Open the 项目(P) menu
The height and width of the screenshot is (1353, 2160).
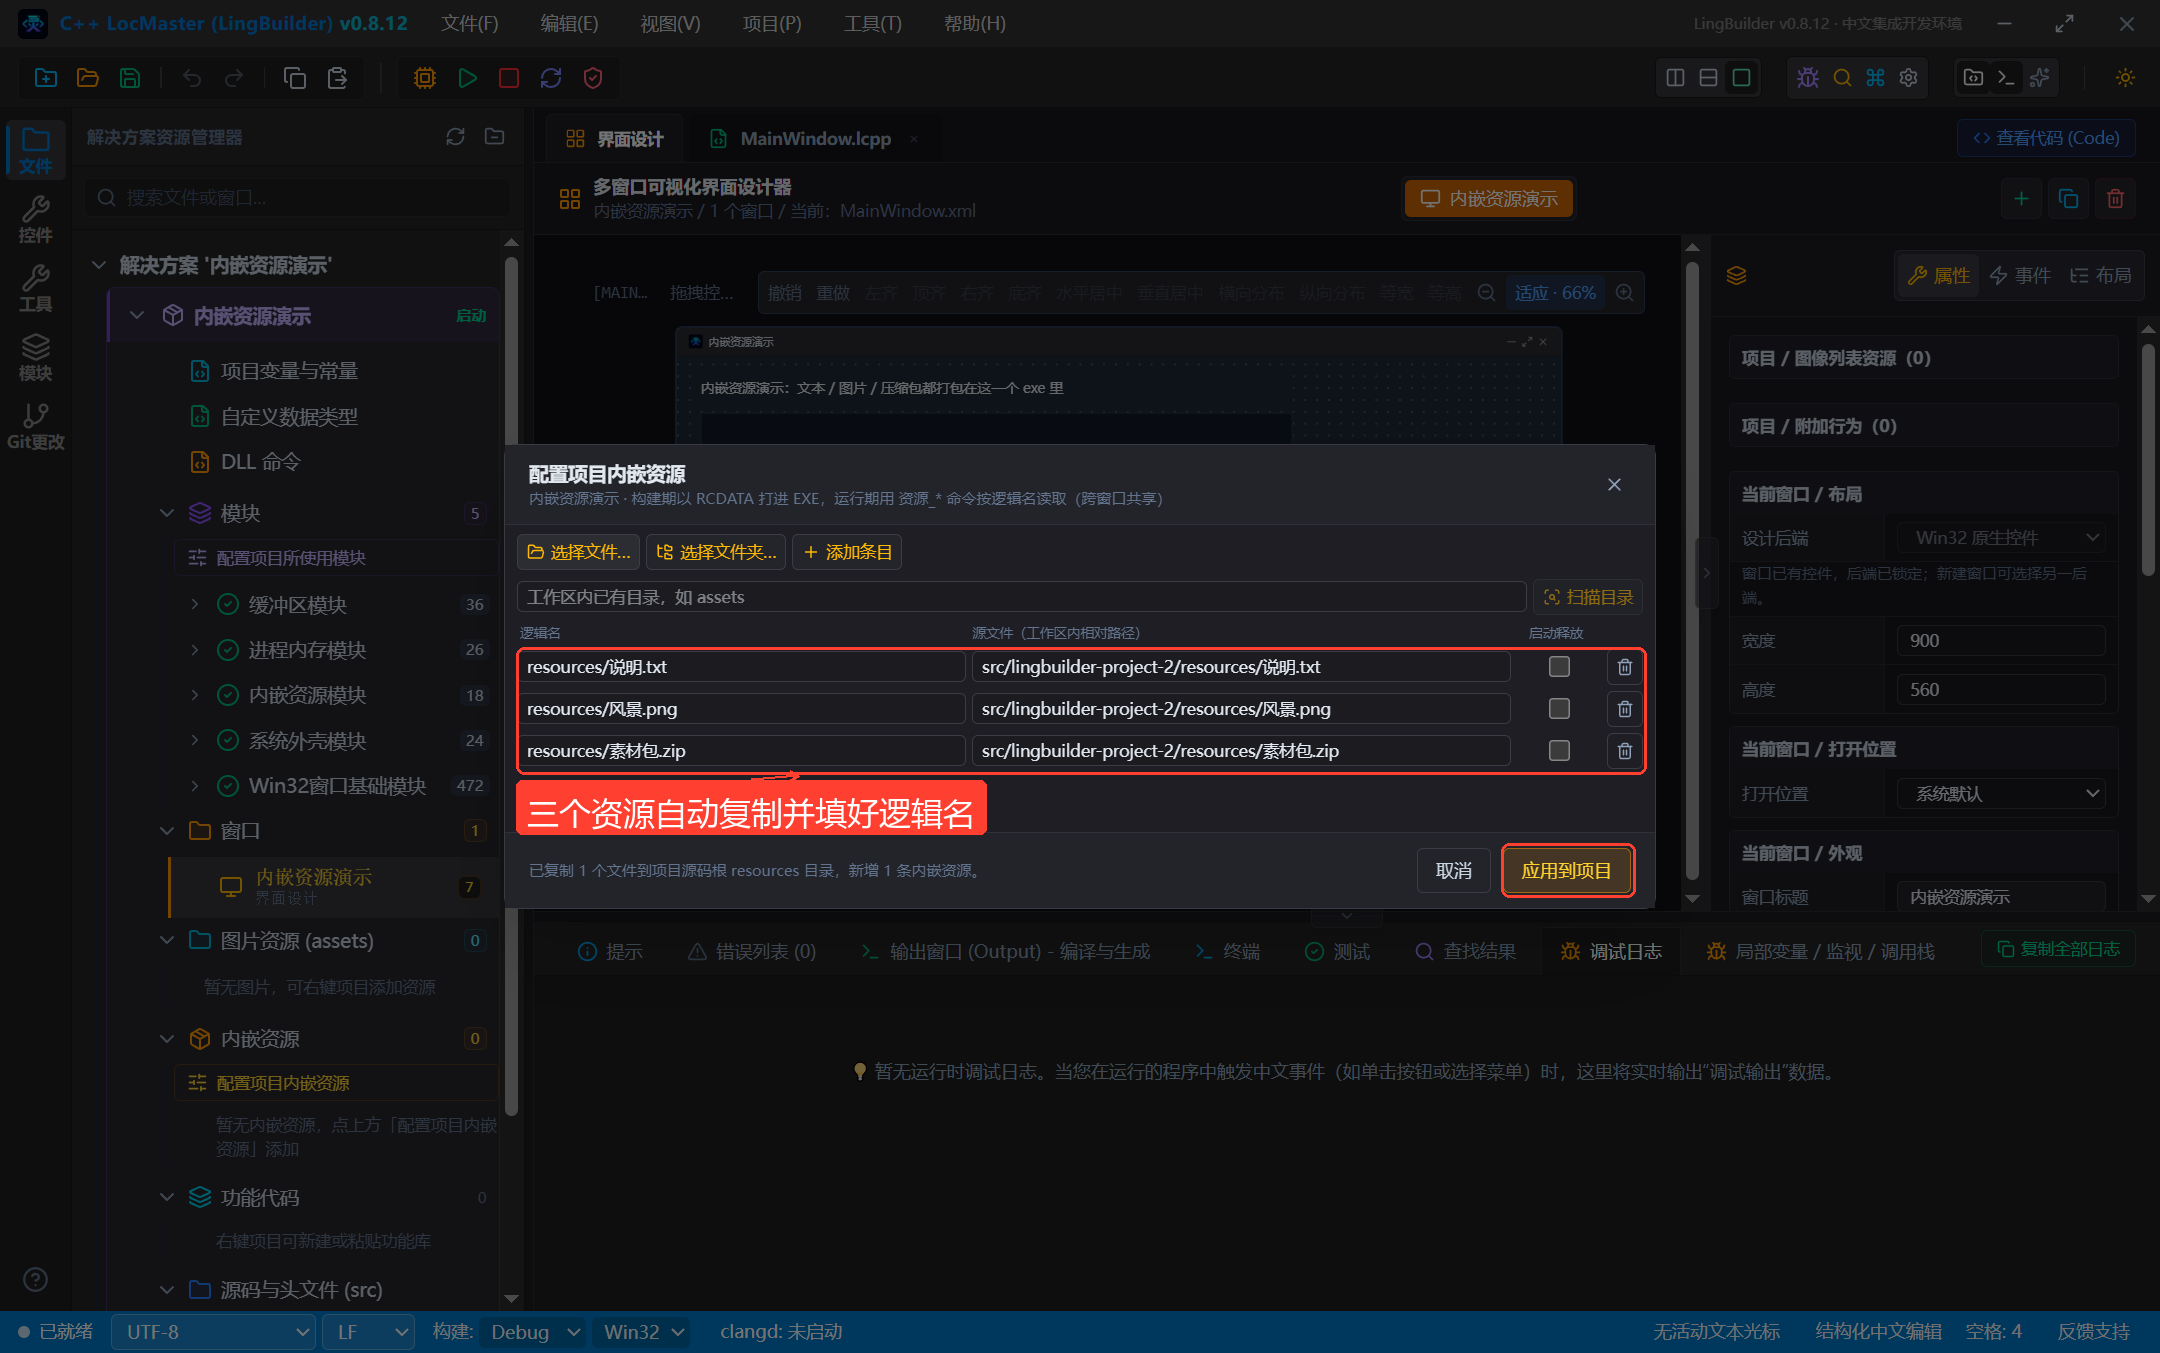click(x=771, y=23)
